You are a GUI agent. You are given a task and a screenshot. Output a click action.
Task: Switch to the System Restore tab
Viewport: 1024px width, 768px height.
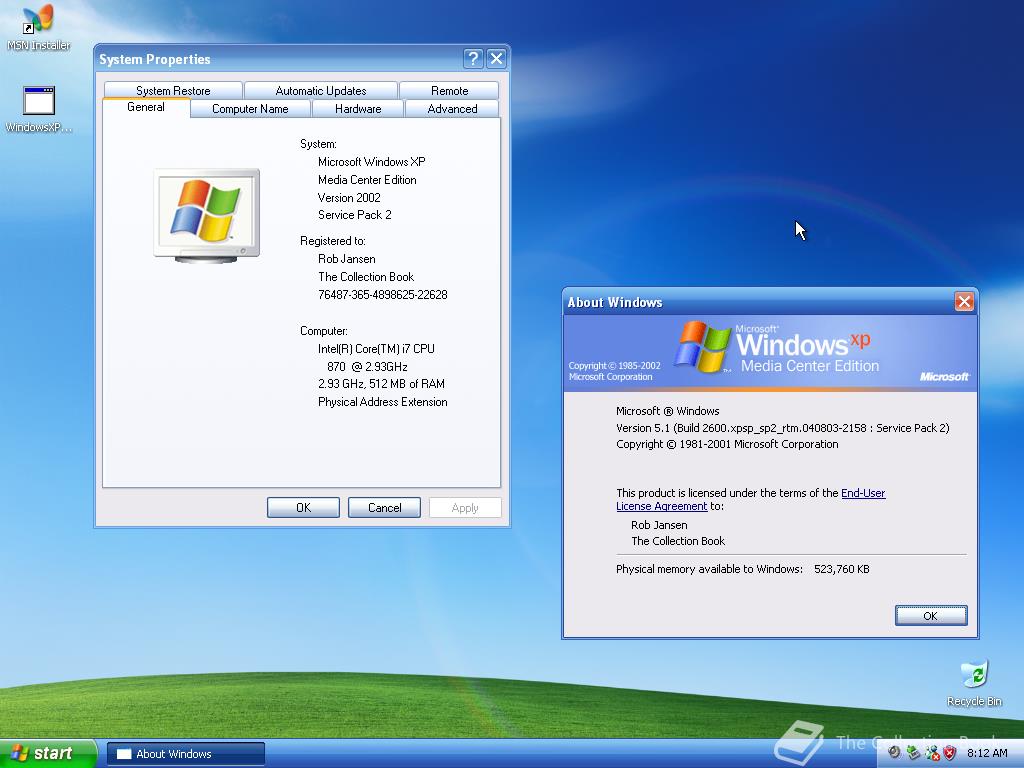[173, 90]
